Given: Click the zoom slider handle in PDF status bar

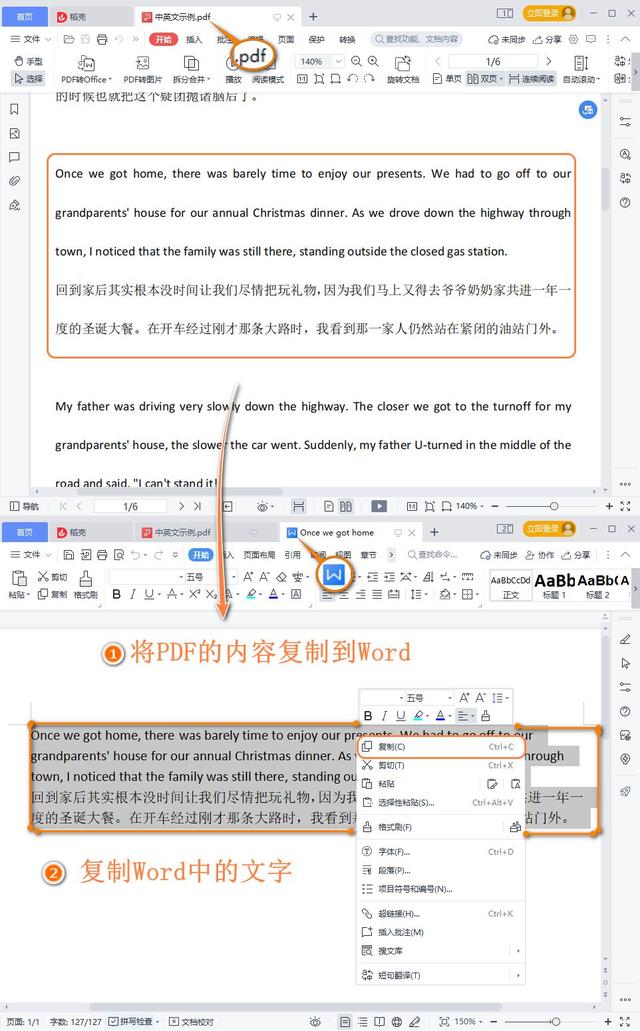Looking at the screenshot, I should pos(554,506).
